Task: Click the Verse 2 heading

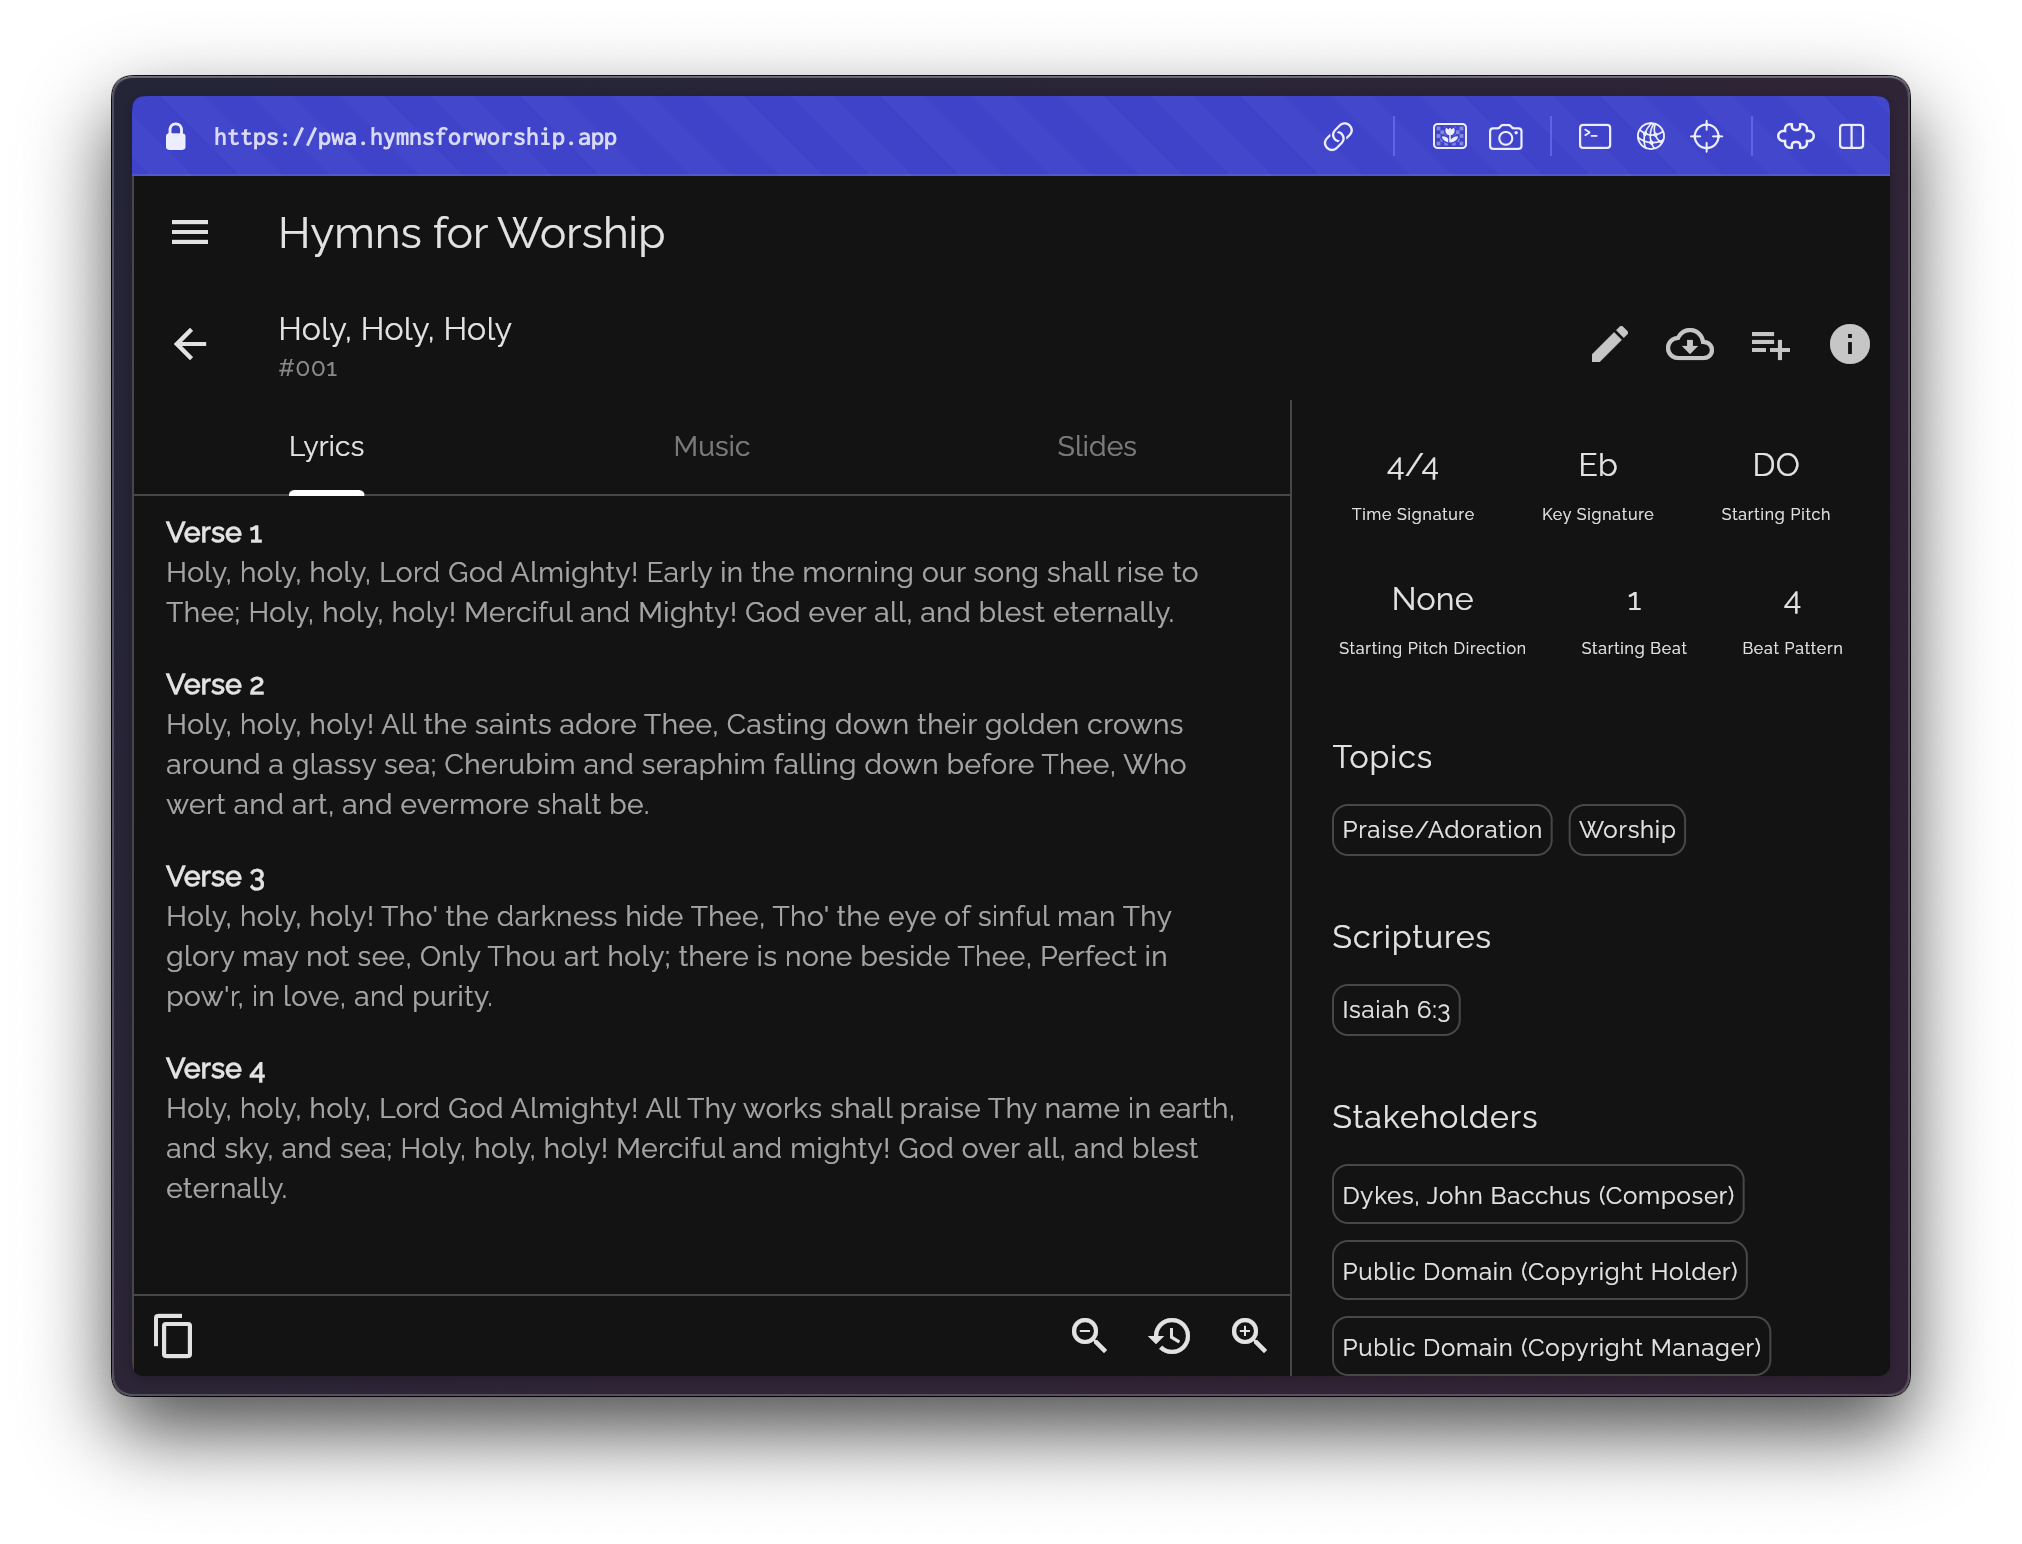Action: tap(215, 685)
